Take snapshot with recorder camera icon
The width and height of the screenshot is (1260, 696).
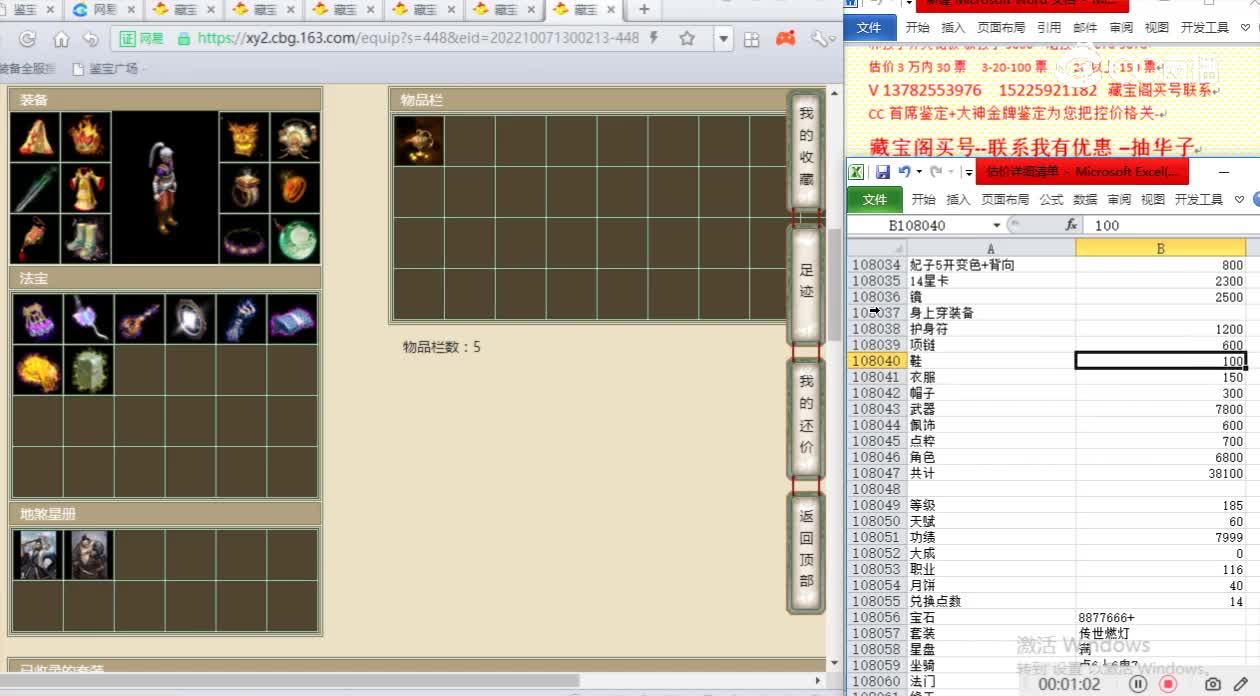point(1213,684)
